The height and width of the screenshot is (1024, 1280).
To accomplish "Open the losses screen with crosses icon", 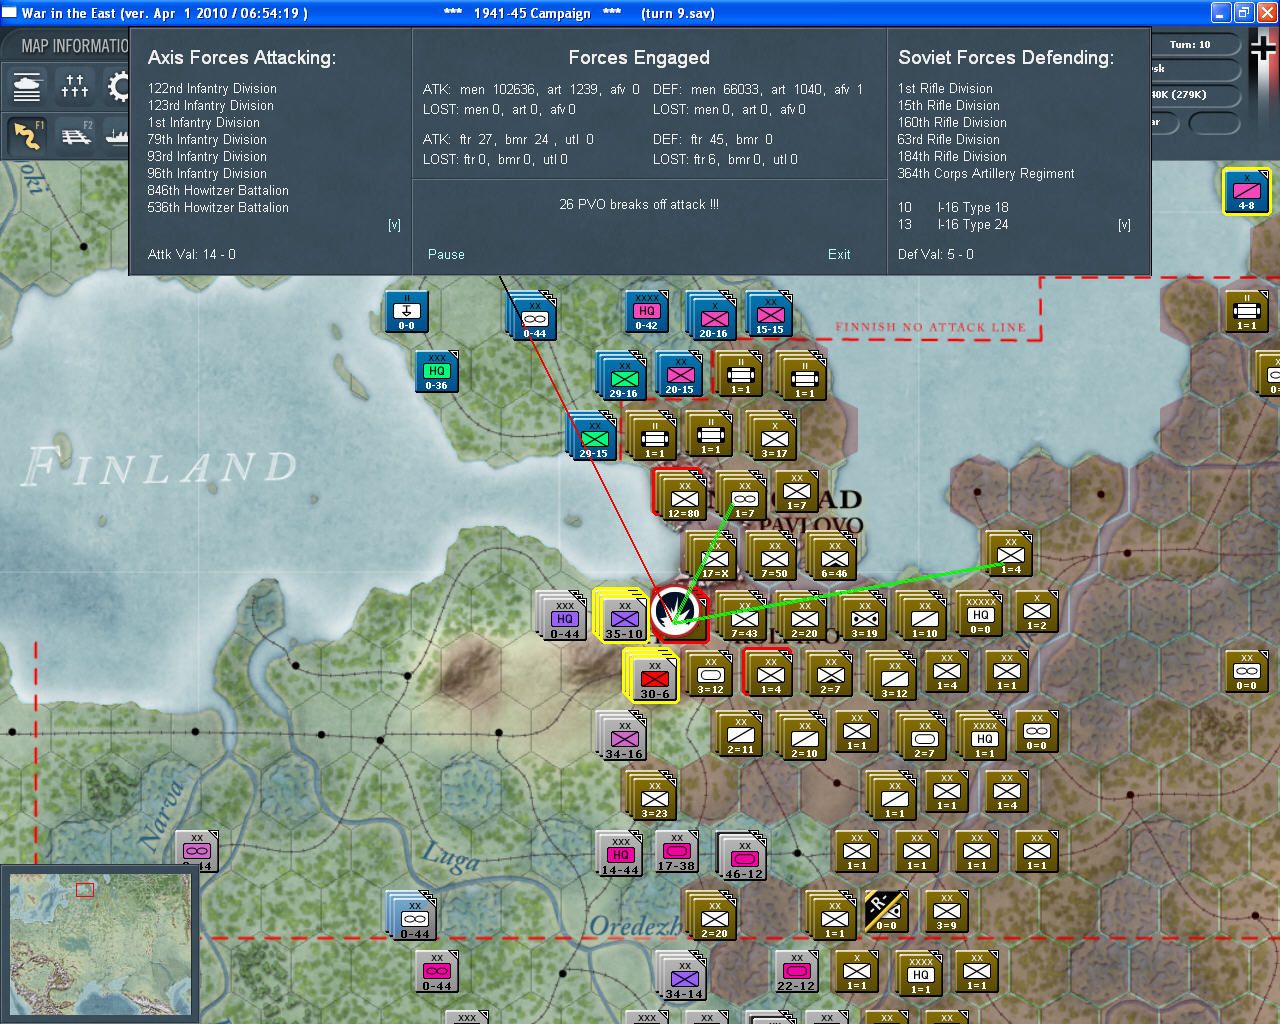I will click(75, 87).
